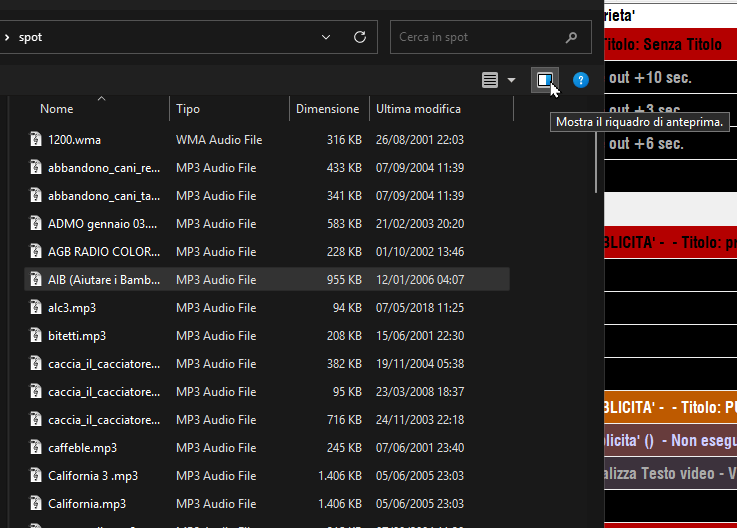
Task: Select 'Titolo: Senza Titolo' row in background window
Action: 670,44
